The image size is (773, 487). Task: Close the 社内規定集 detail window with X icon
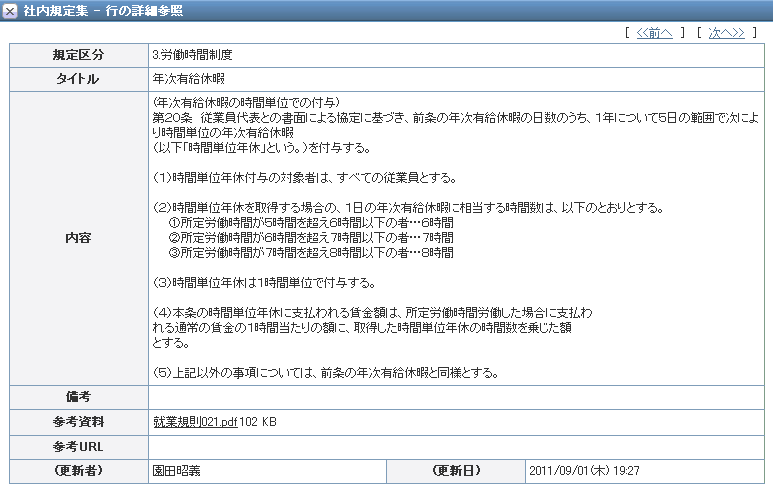(10, 10)
